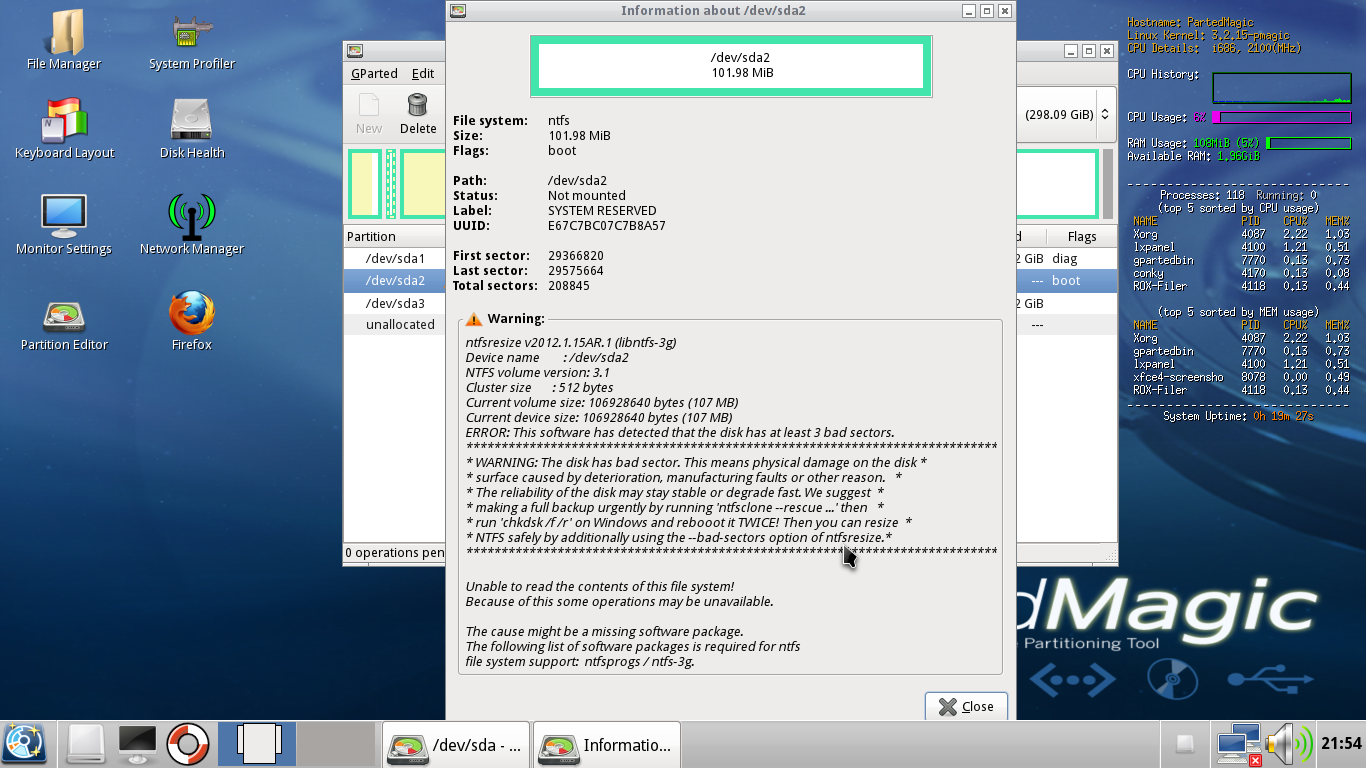
Task: Open the Partition Editor desktop icon
Action: pos(64,321)
